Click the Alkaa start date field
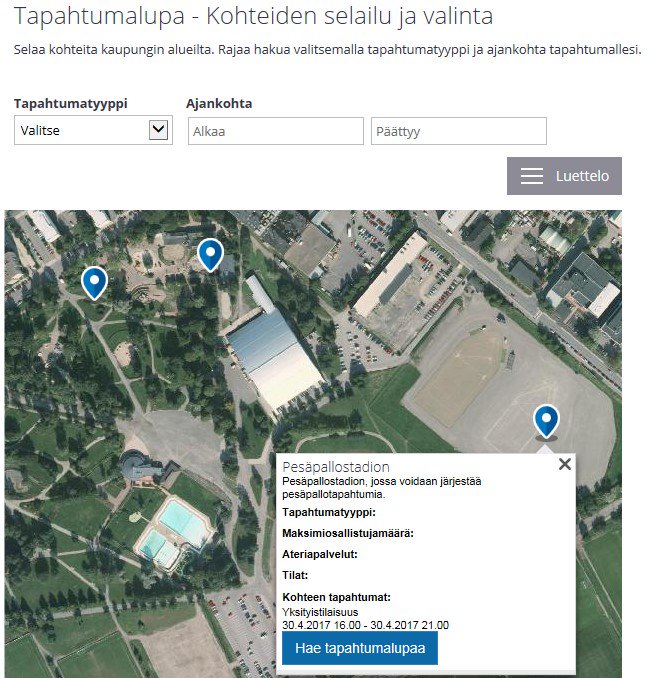 276,131
